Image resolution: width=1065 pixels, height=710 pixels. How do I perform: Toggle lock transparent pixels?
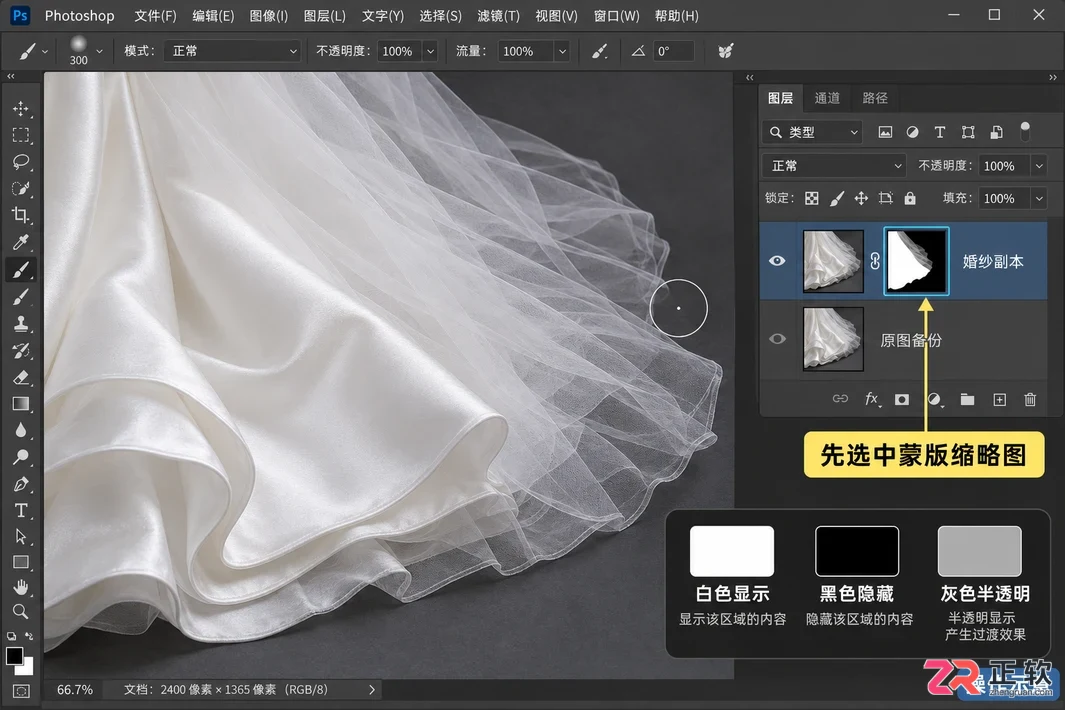[x=812, y=198]
